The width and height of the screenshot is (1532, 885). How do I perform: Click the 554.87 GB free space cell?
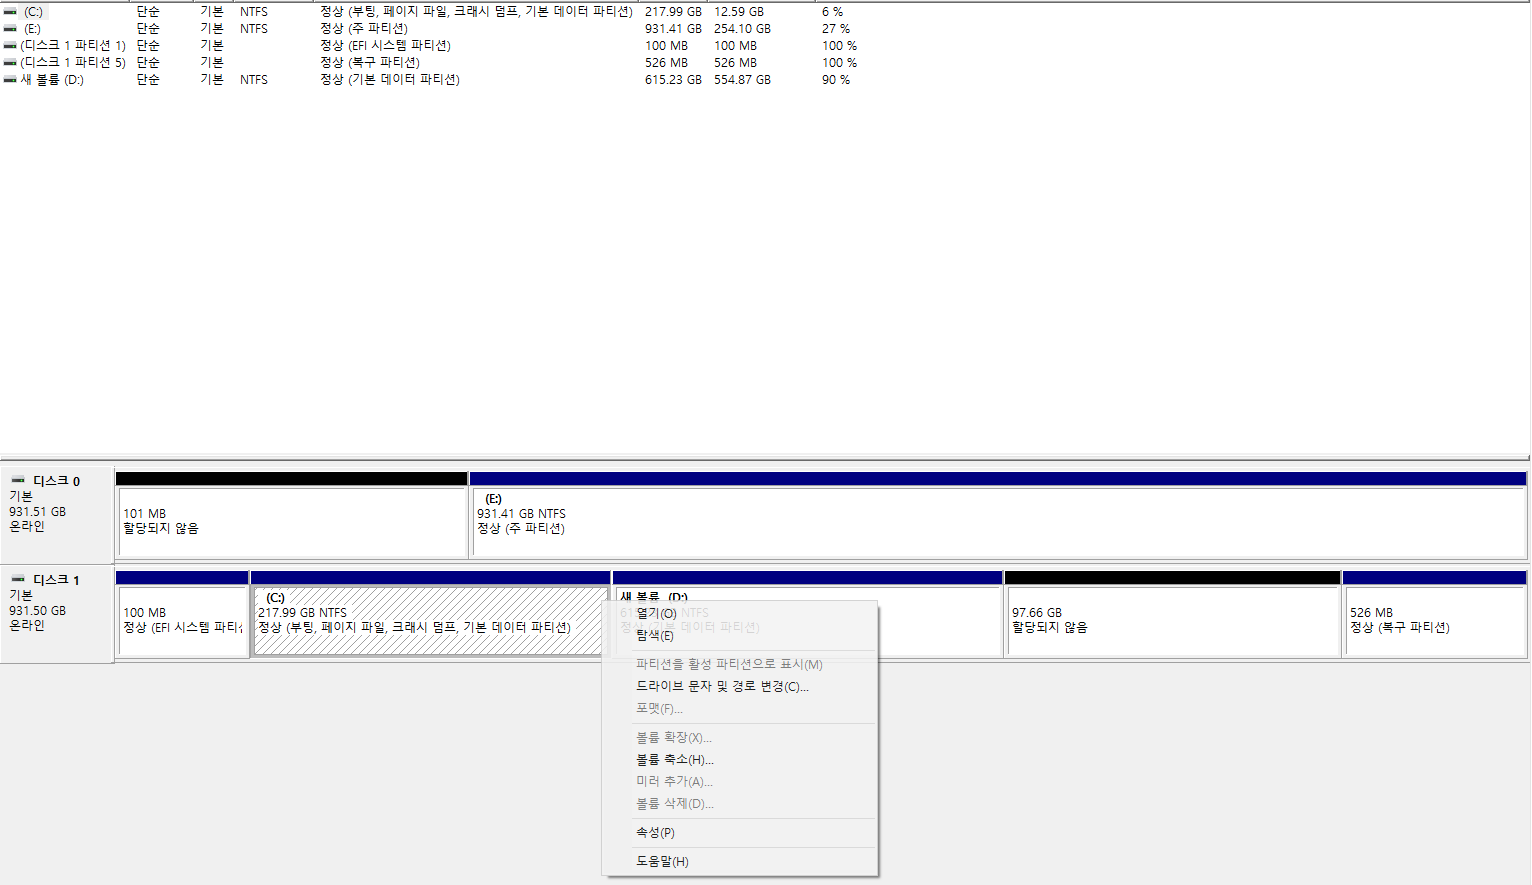point(742,79)
